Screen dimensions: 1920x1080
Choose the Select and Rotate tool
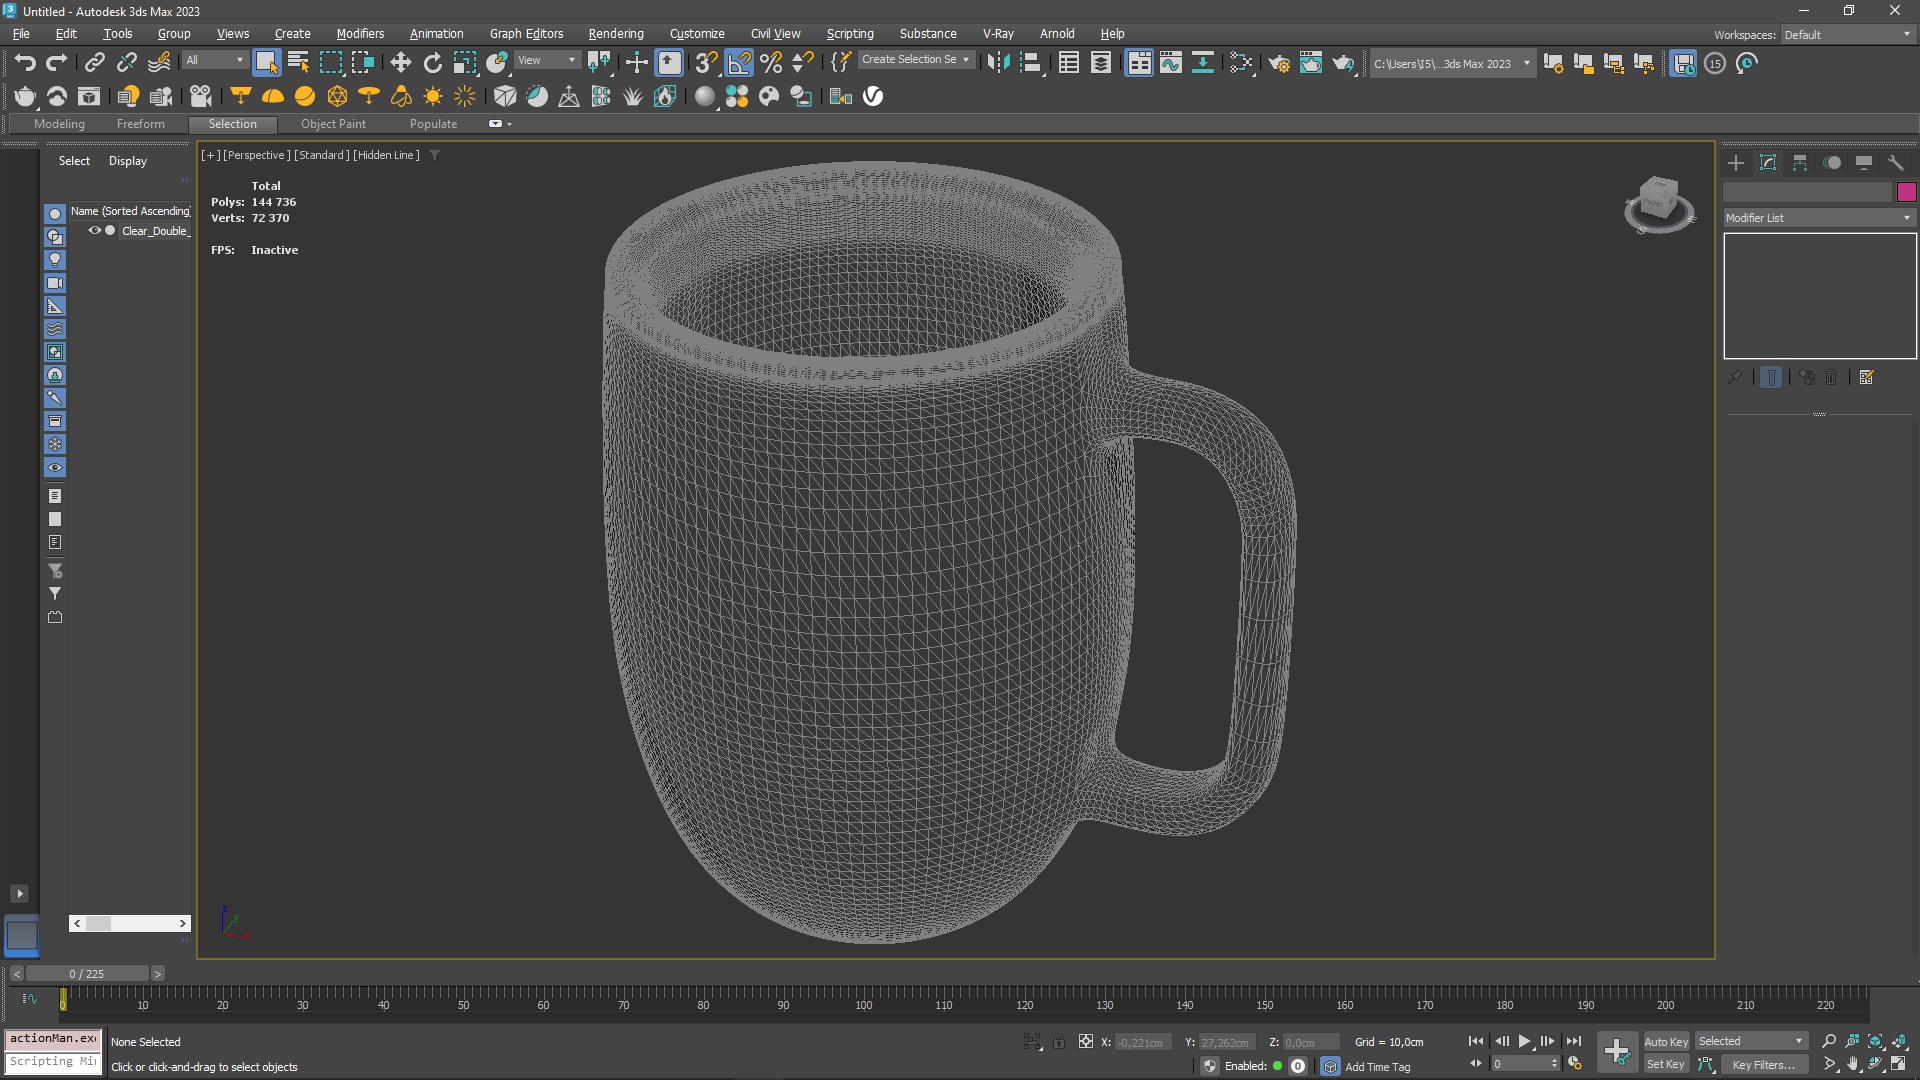click(x=432, y=63)
